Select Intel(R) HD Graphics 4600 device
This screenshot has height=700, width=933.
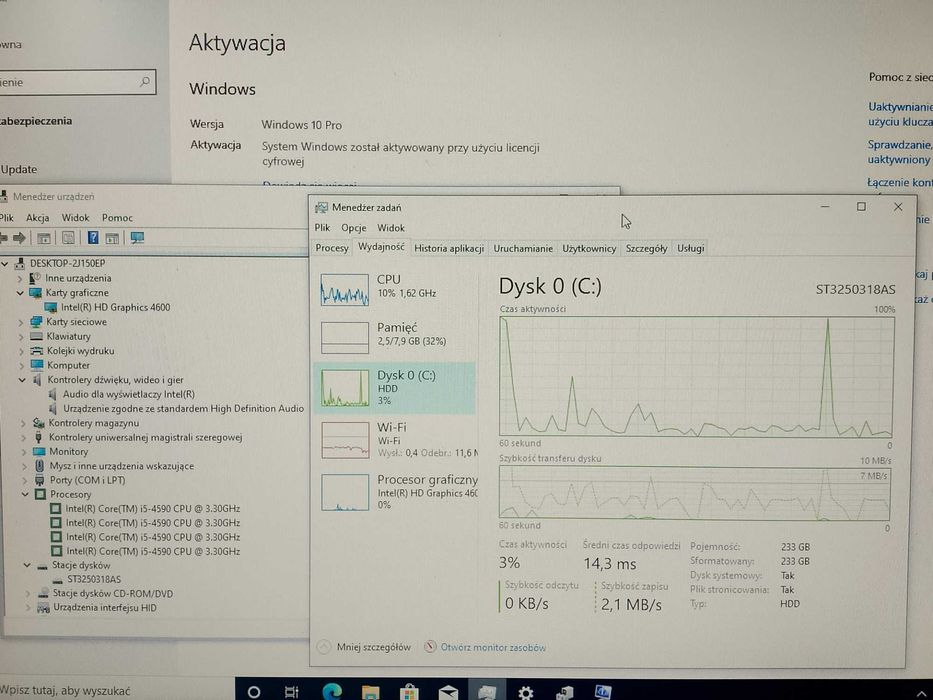point(115,307)
